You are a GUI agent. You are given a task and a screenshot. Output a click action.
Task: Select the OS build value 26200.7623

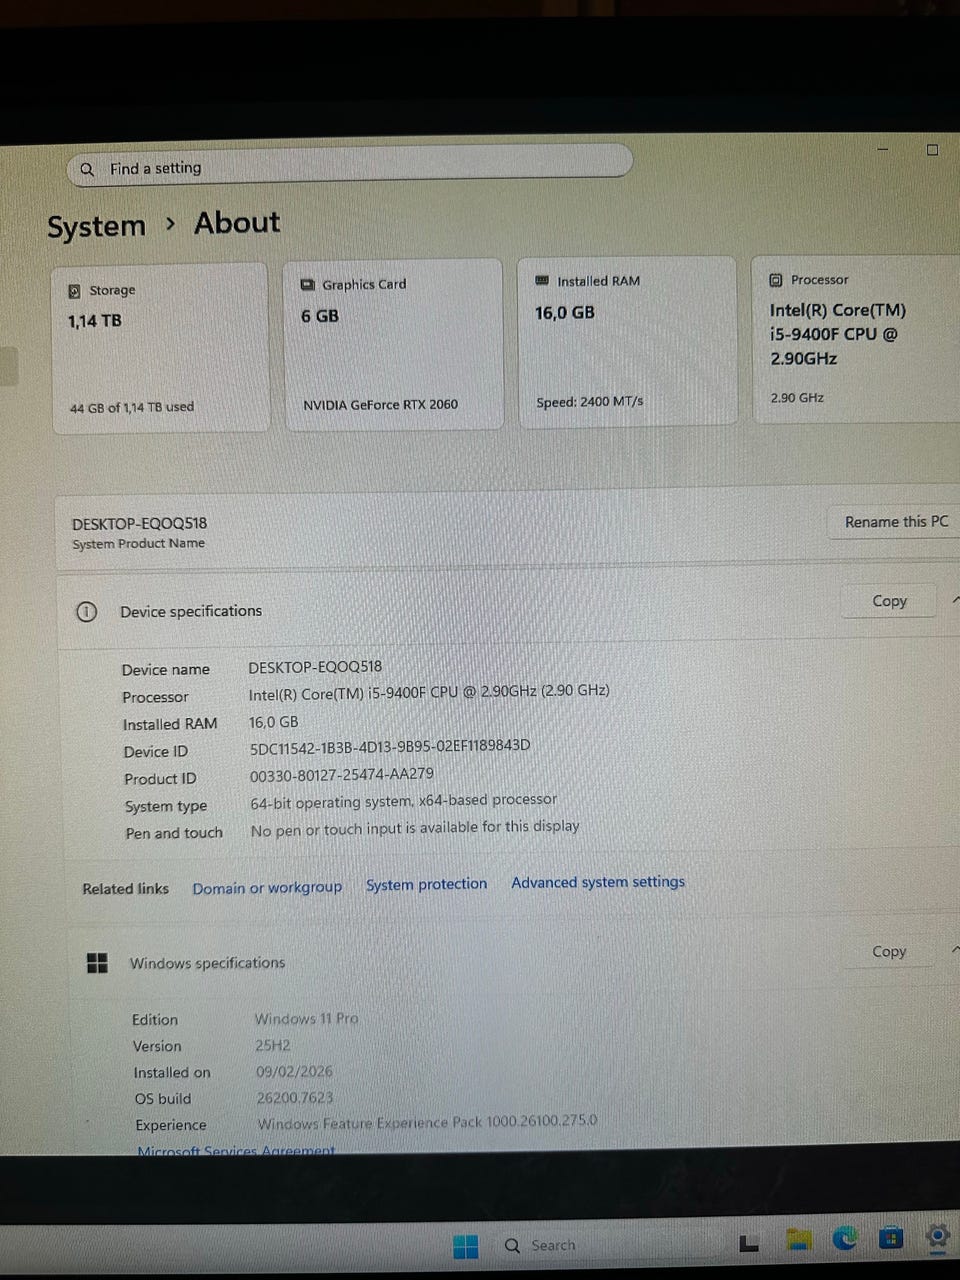(295, 1097)
